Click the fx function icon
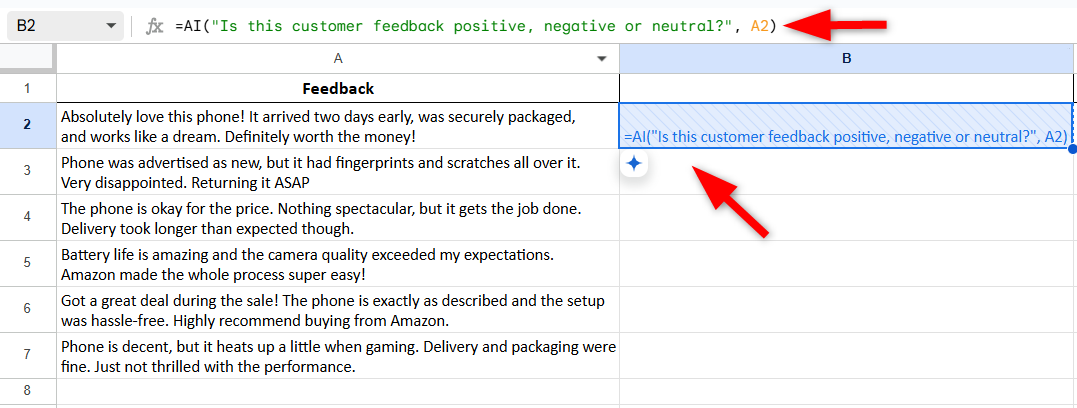 point(154,27)
